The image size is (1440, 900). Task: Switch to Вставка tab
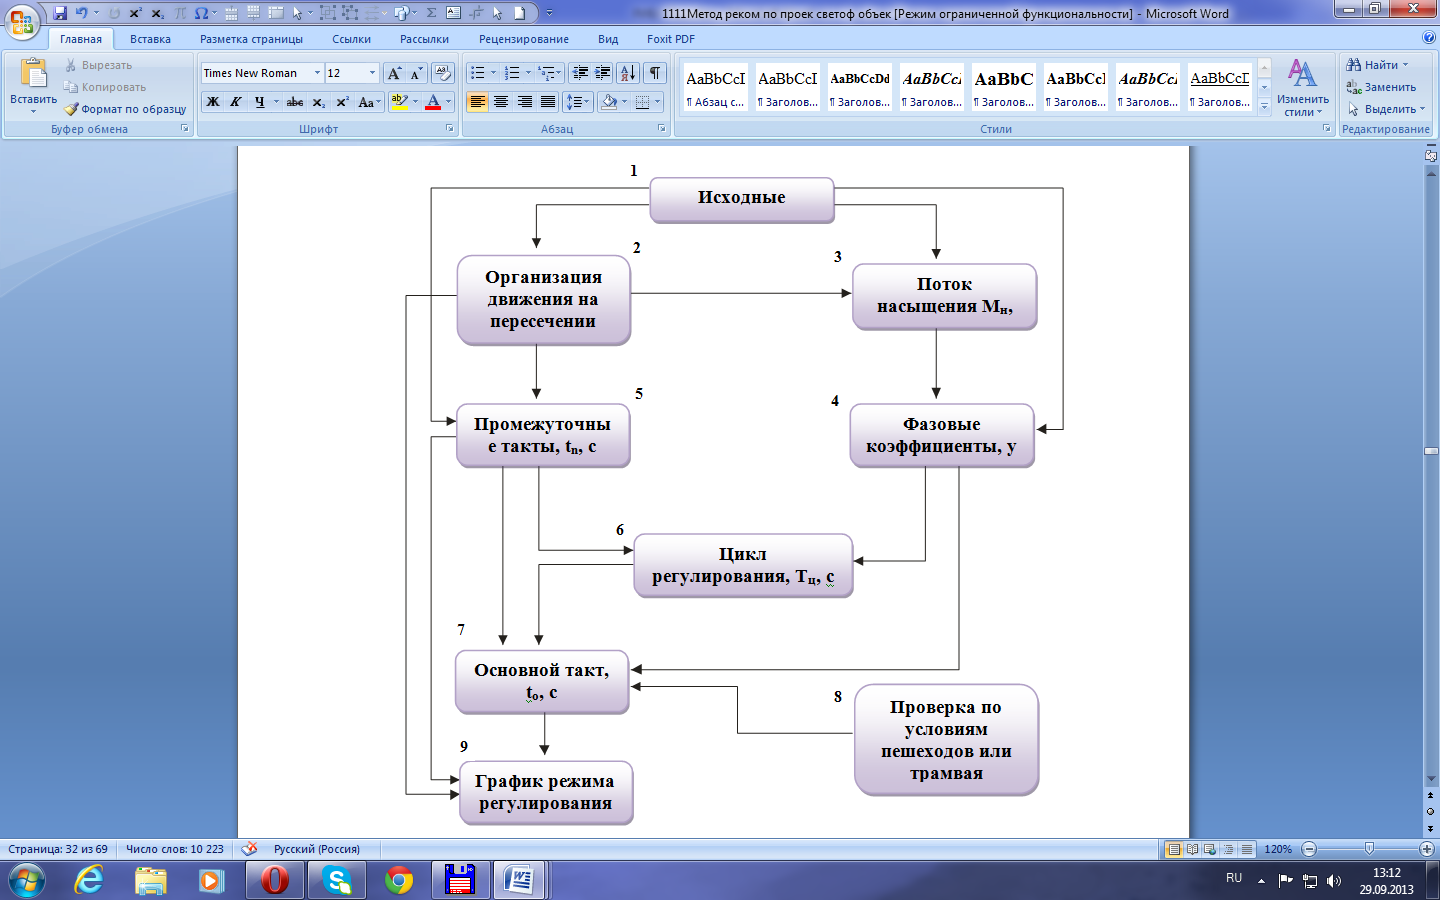click(150, 39)
